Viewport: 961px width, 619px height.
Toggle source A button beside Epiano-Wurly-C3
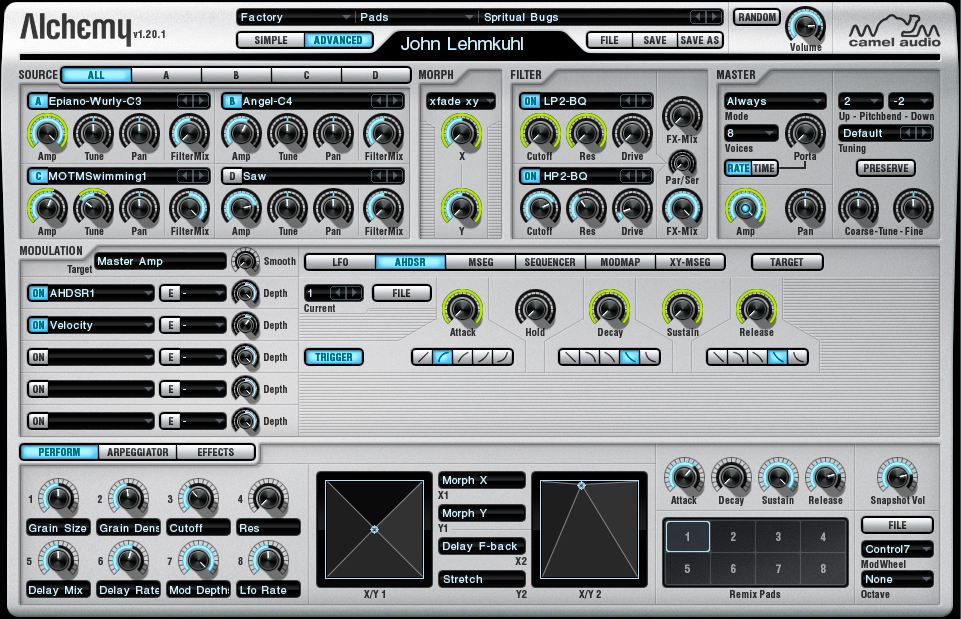[38, 101]
